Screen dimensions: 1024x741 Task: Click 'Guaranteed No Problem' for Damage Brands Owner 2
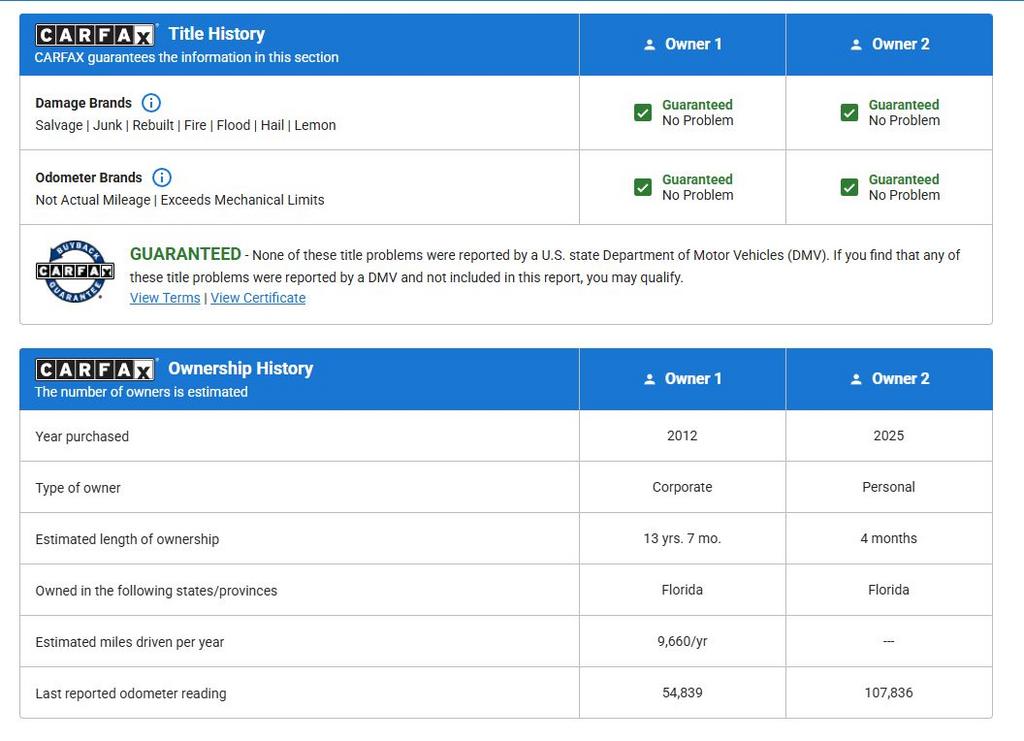pyautogui.click(x=904, y=112)
